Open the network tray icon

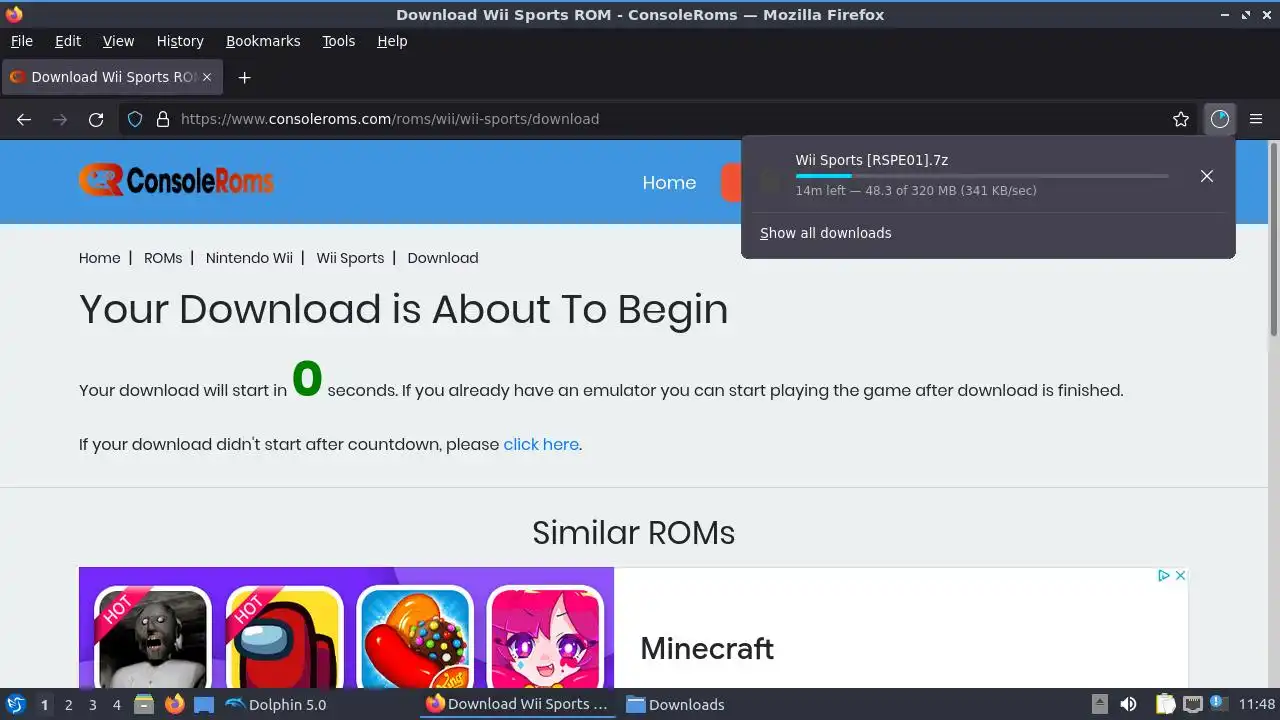click(x=1192, y=704)
